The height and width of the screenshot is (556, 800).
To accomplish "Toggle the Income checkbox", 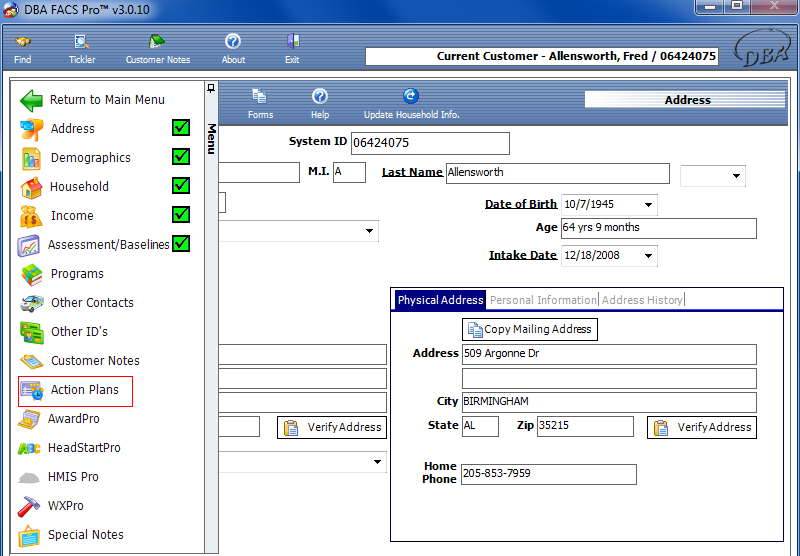I will pos(181,215).
